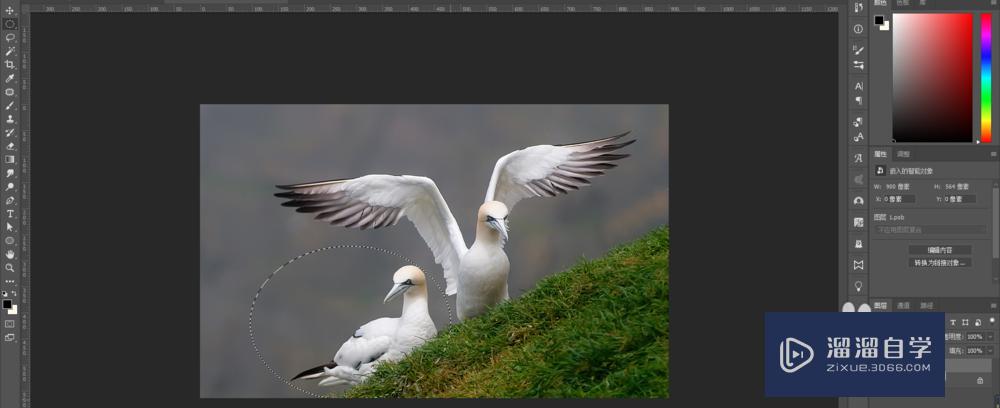Open the layer fill dropdown
Image resolution: width=1000 pixels, height=408 pixels.
click(990, 351)
